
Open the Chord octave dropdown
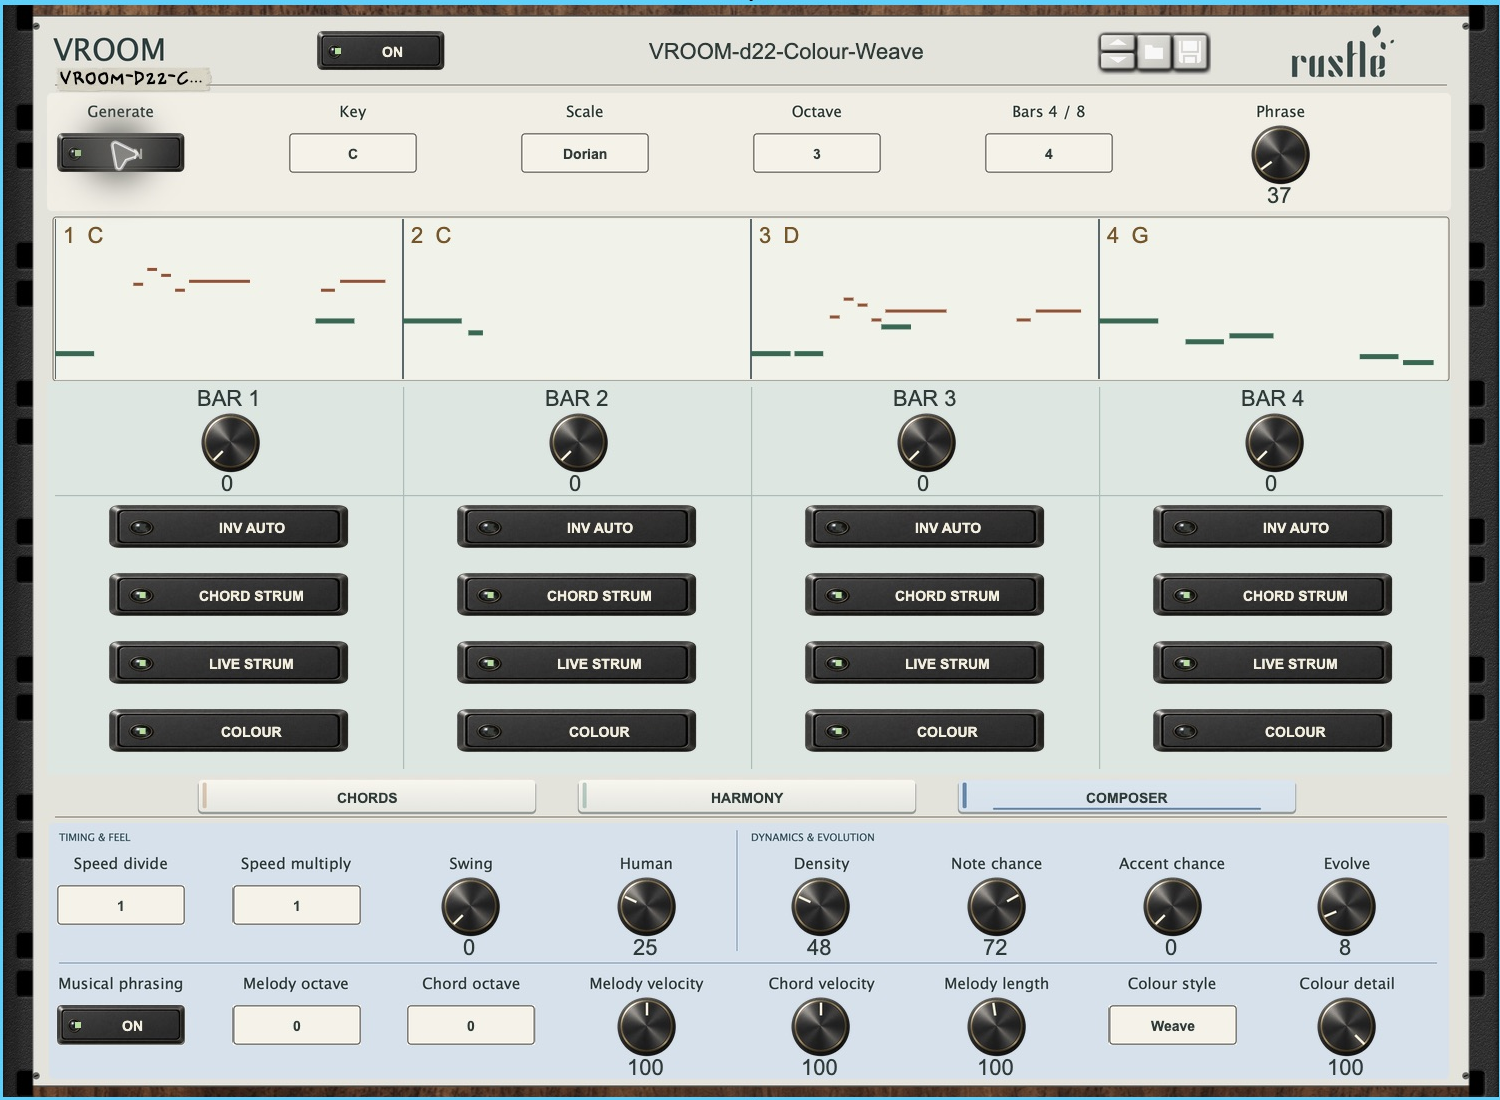pyautogui.click(x=471, y=1025)
